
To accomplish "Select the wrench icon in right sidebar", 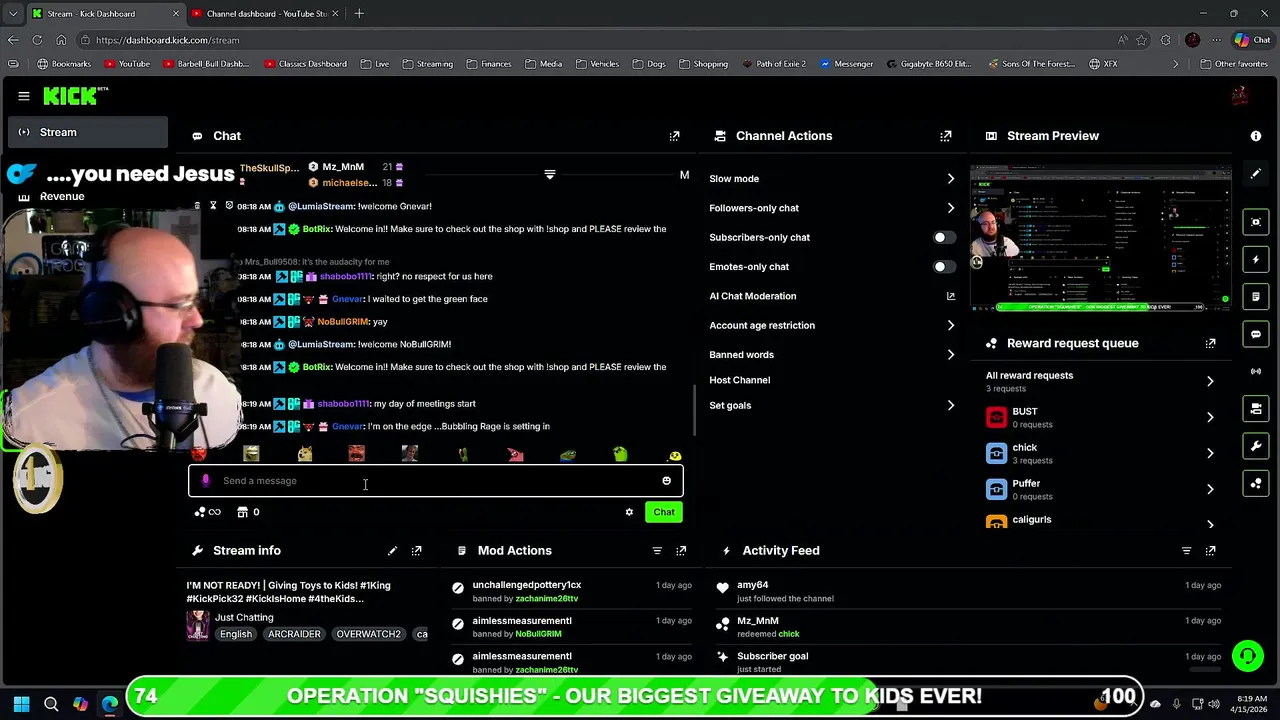I will coord(1256,446).
